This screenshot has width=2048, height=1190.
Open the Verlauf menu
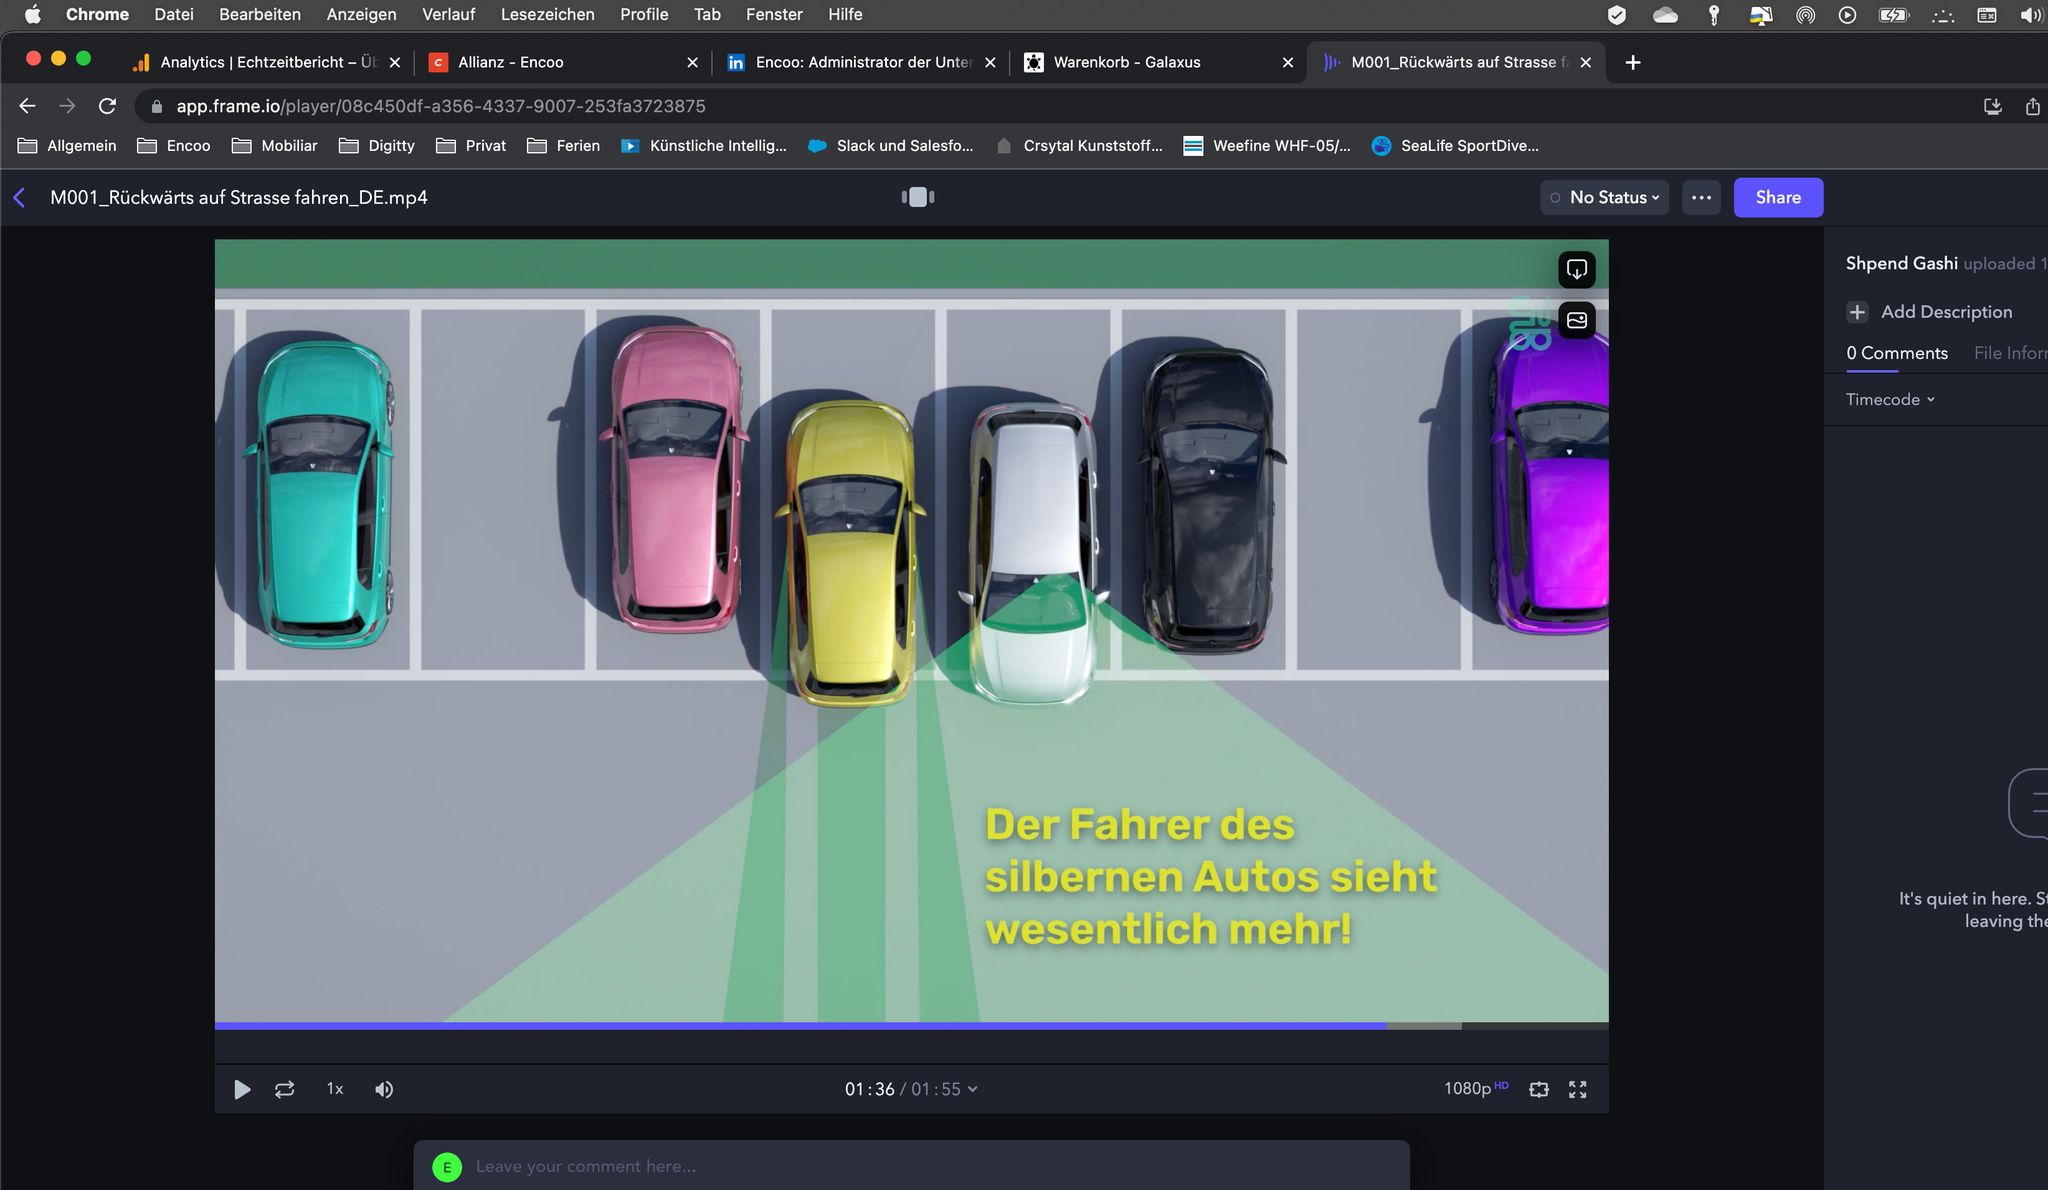(448, 14)
